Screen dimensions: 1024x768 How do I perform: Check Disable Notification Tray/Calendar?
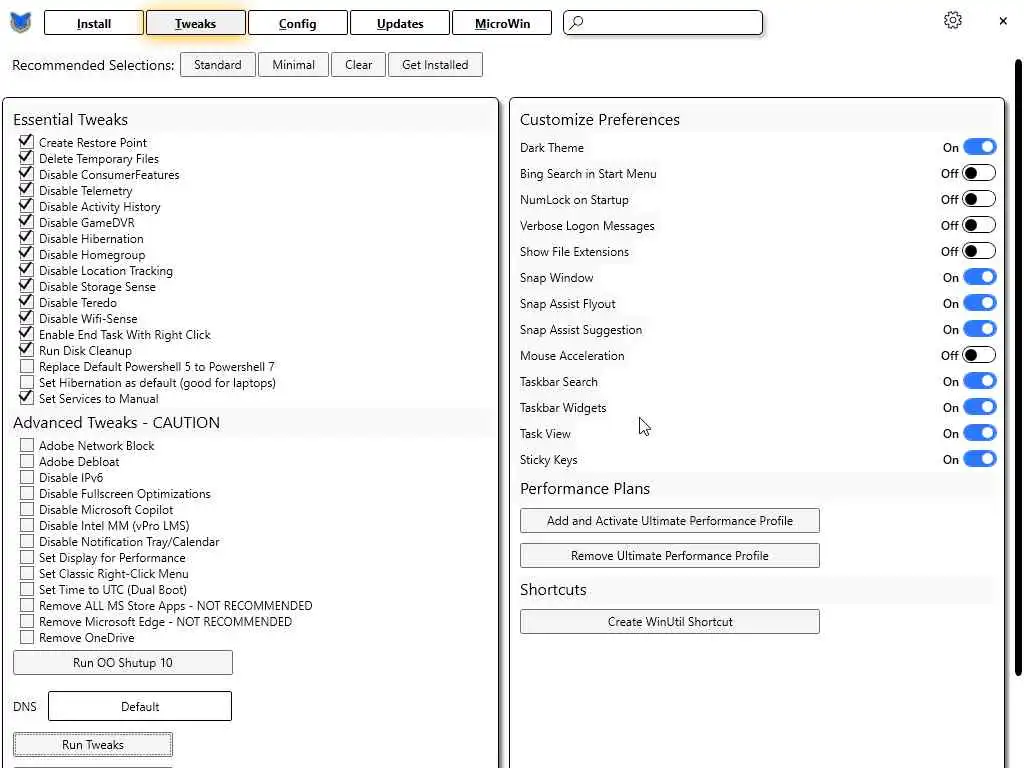click(27, 541)
